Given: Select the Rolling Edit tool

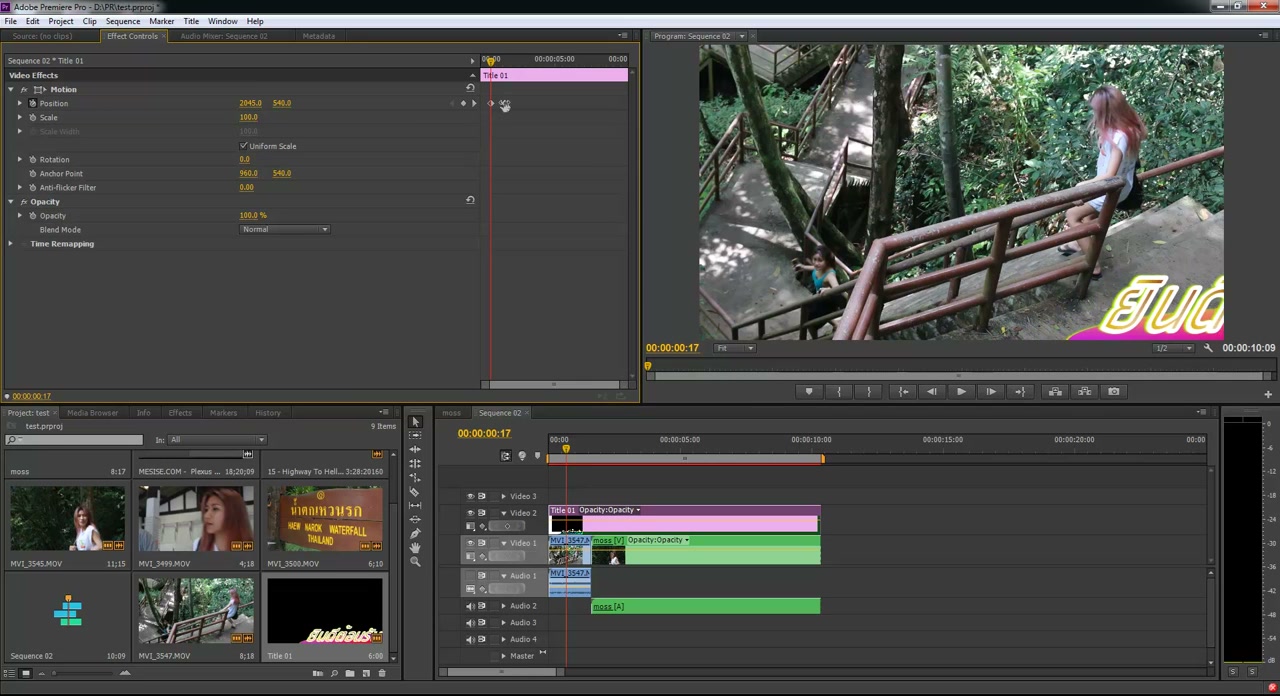Looking at the screenshot, I should pyautogui.click(x=415, y=464).
